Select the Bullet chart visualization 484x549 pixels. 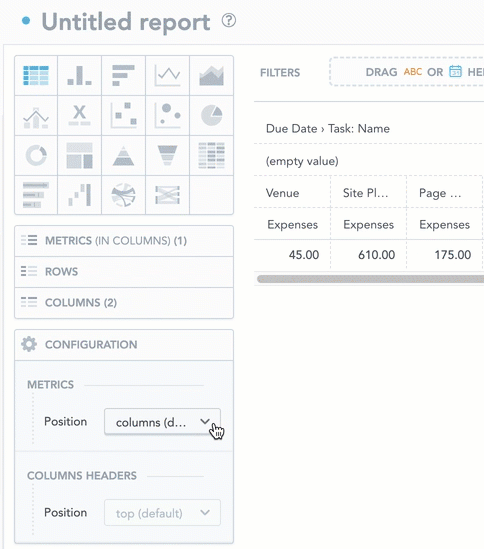click(x=36, y=195)
